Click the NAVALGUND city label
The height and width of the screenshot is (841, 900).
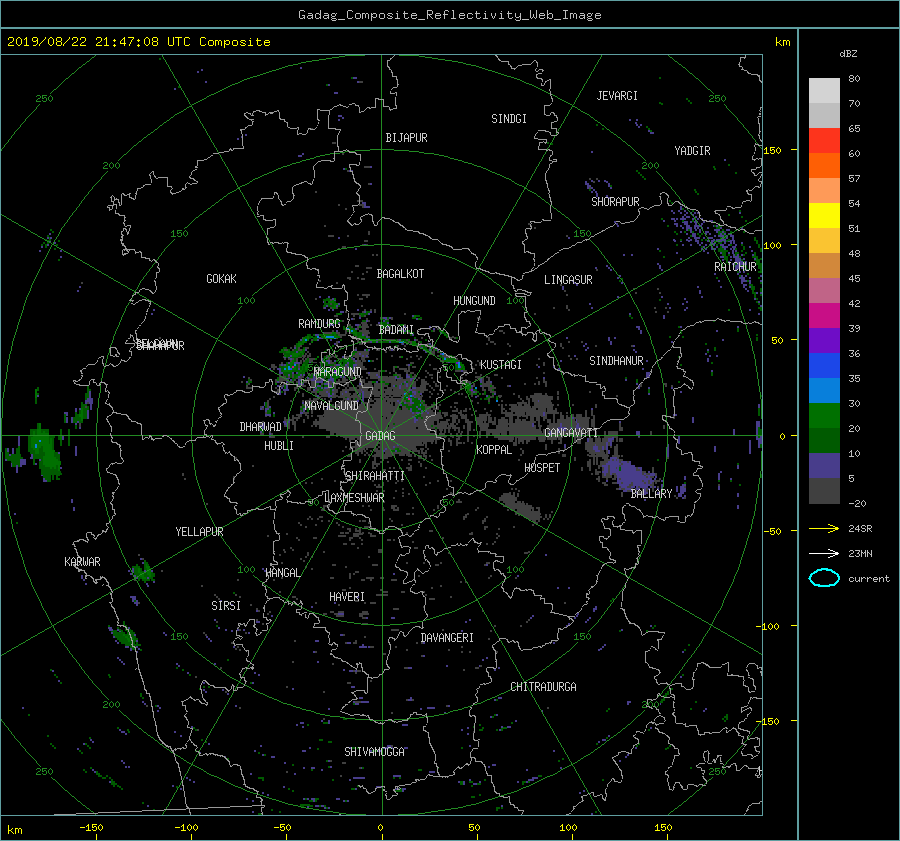[331, 405]
